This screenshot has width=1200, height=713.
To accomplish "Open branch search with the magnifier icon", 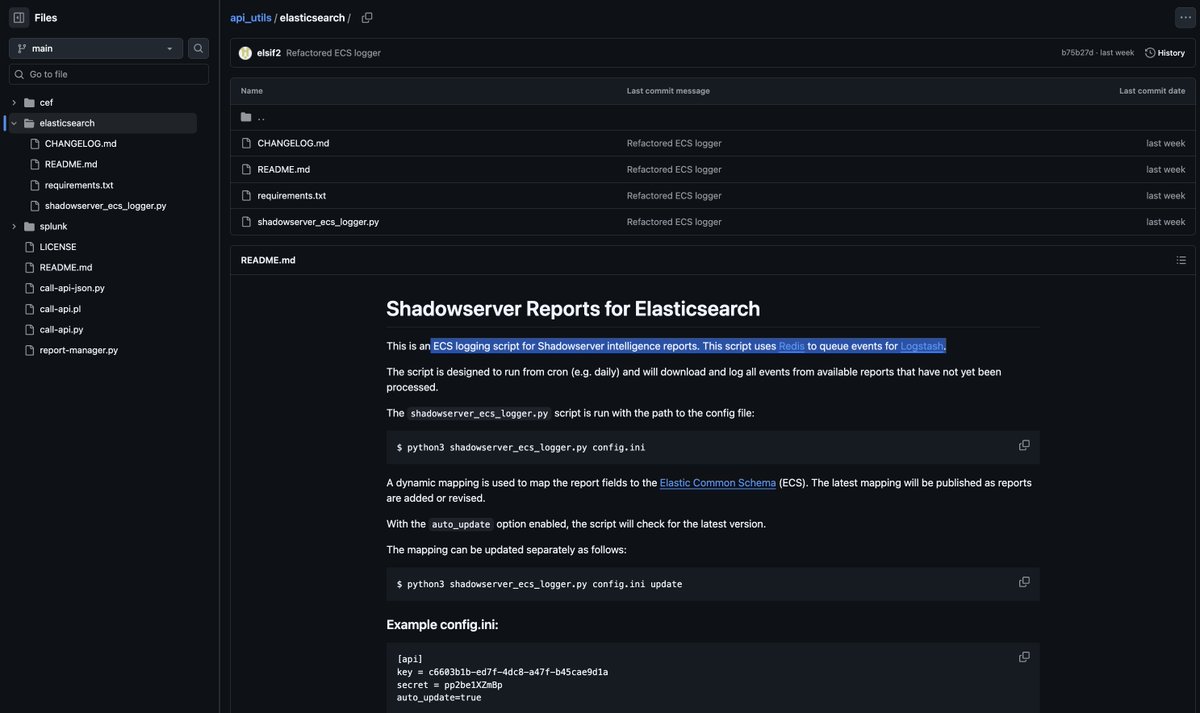I will pyautogui.click(x=195, y=46).
